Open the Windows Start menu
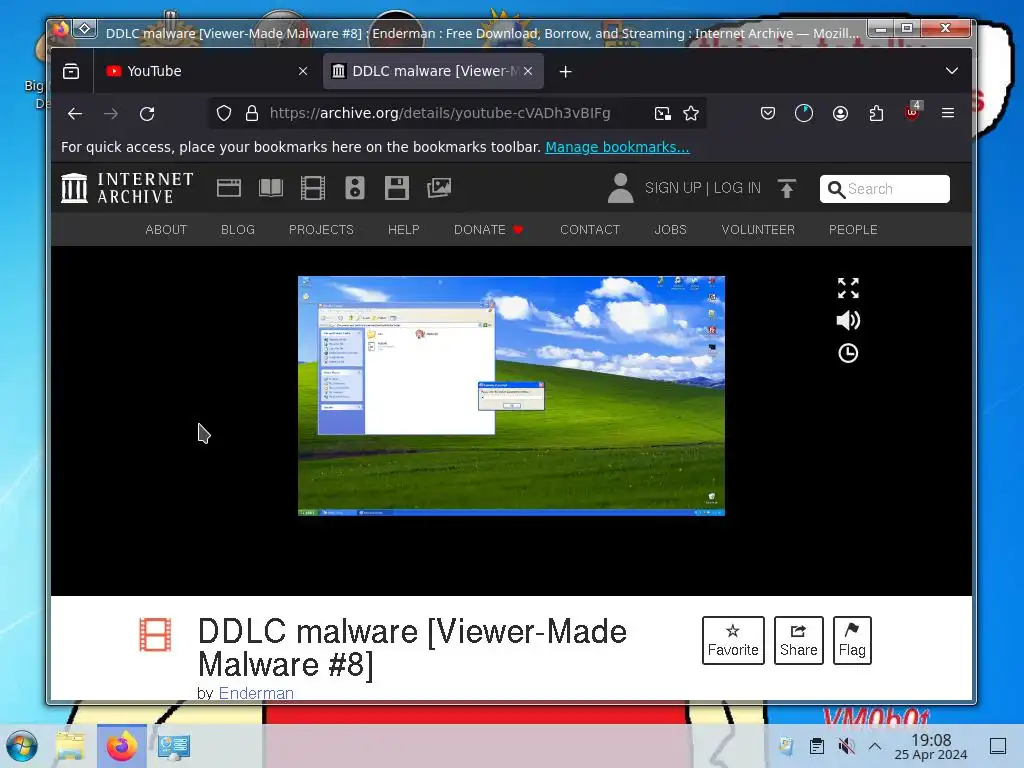The width and height of the screenshot is (1024, 768). pos(22,746)
